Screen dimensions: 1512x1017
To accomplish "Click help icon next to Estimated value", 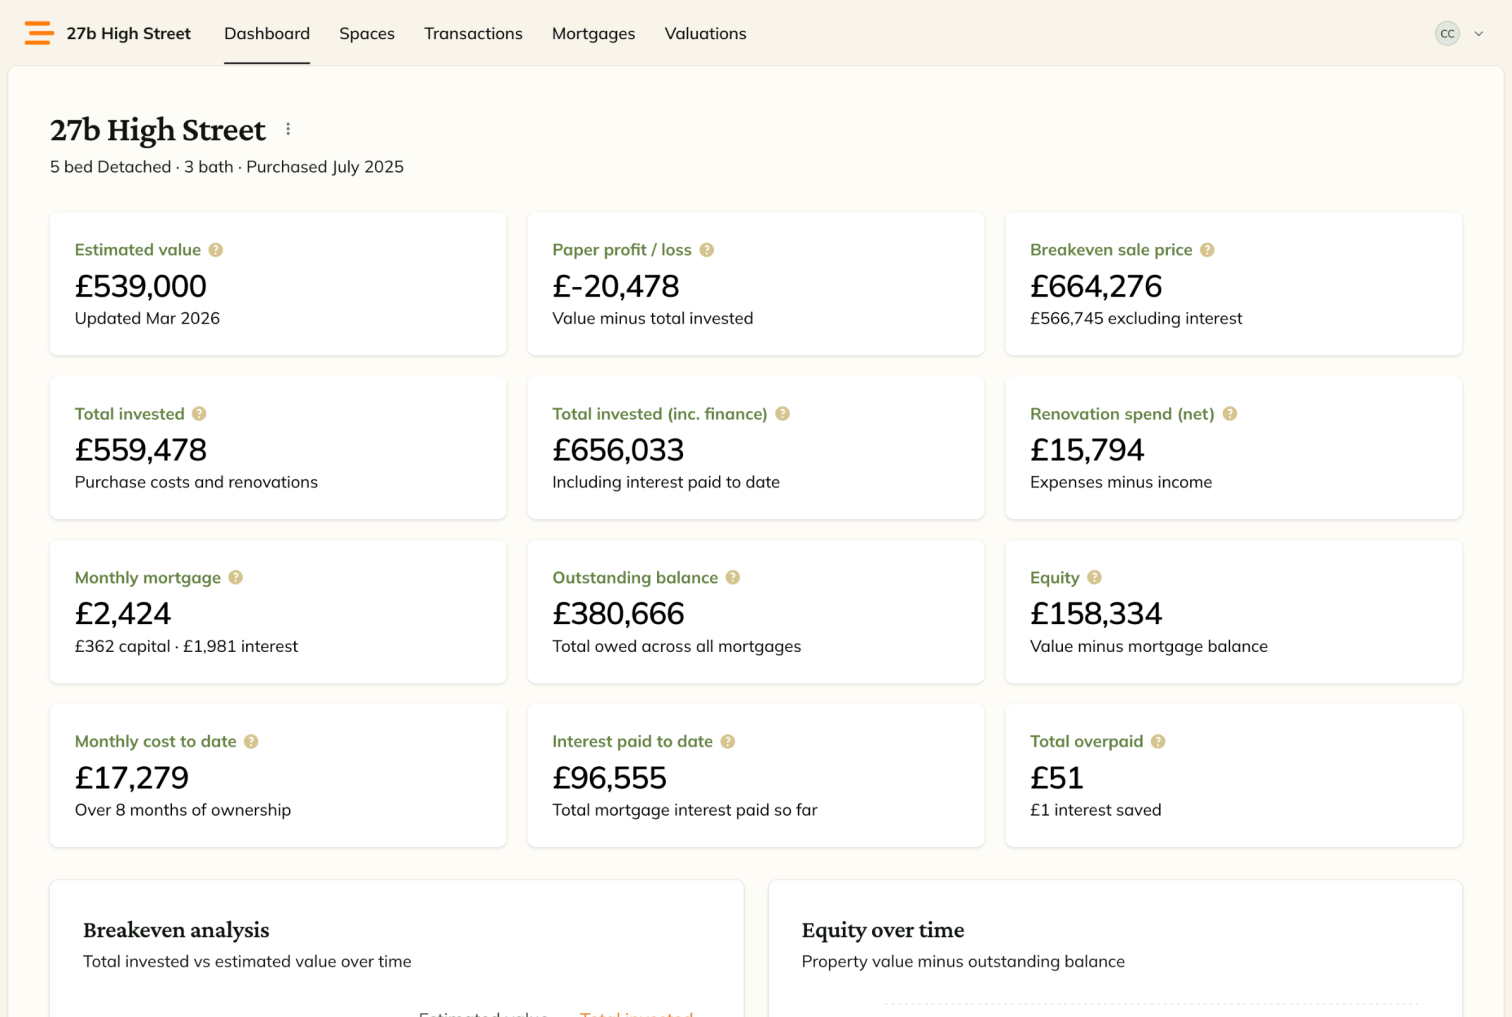I will click(x=216, y=250).
